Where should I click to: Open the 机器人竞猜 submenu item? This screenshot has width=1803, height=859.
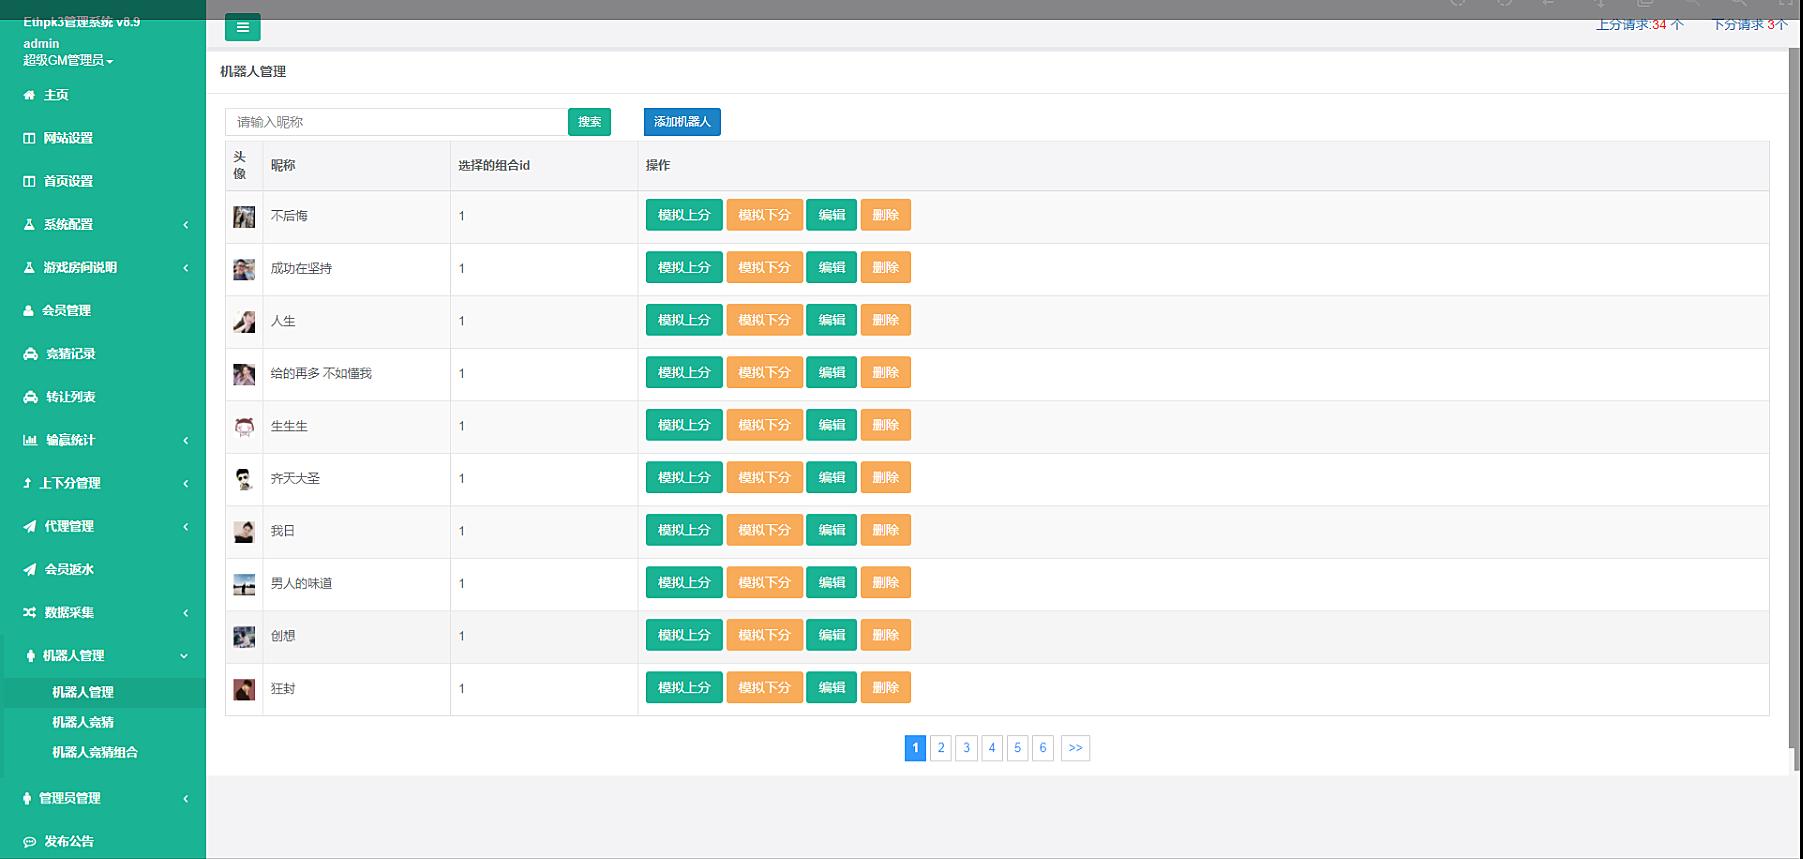tap(83, 722)
